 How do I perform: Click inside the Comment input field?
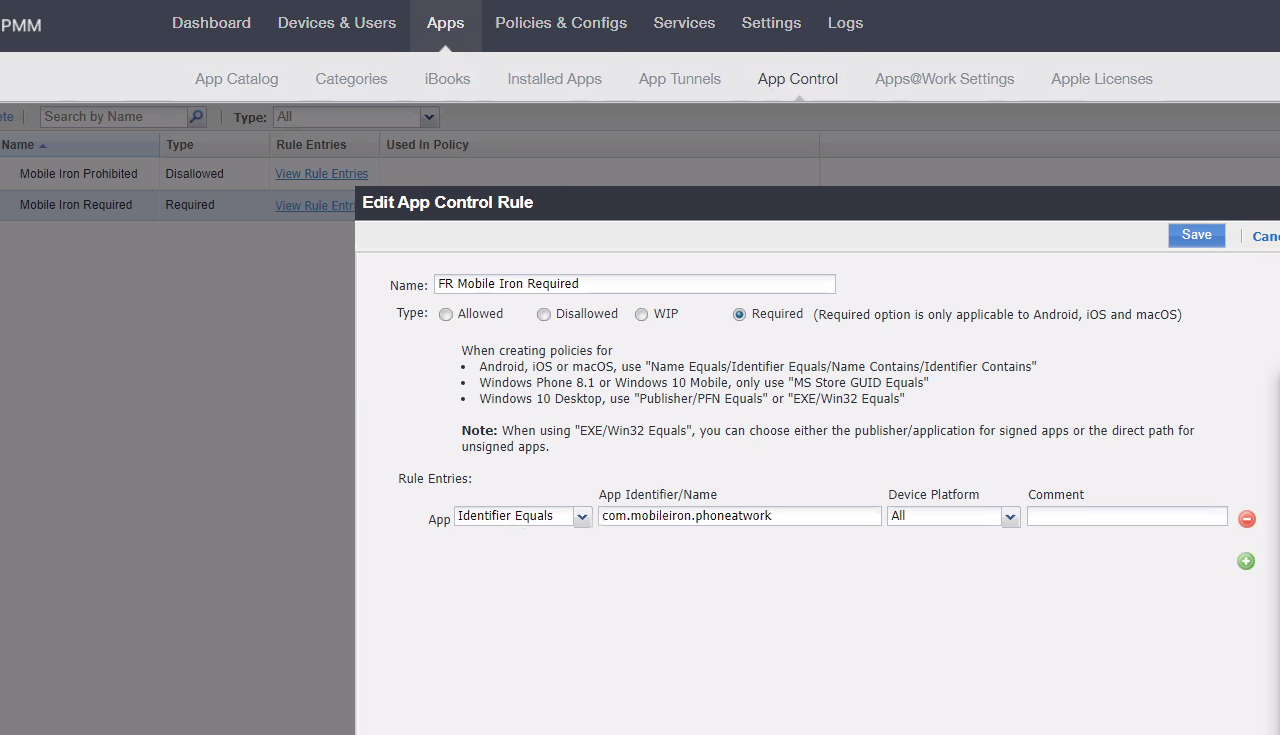pos(1127,515)
